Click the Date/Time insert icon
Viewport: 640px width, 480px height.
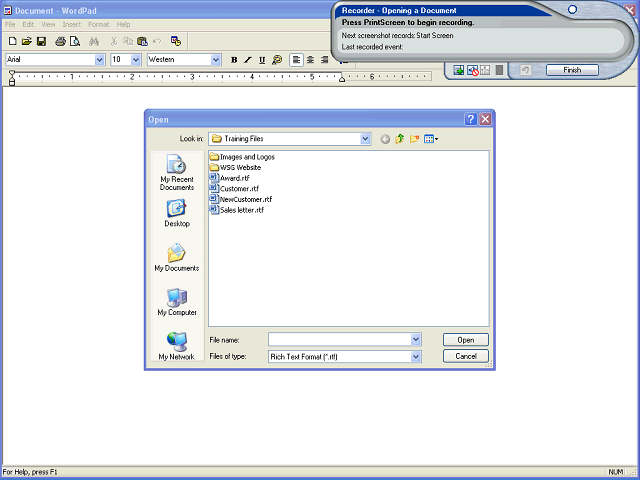pos(176,41)
